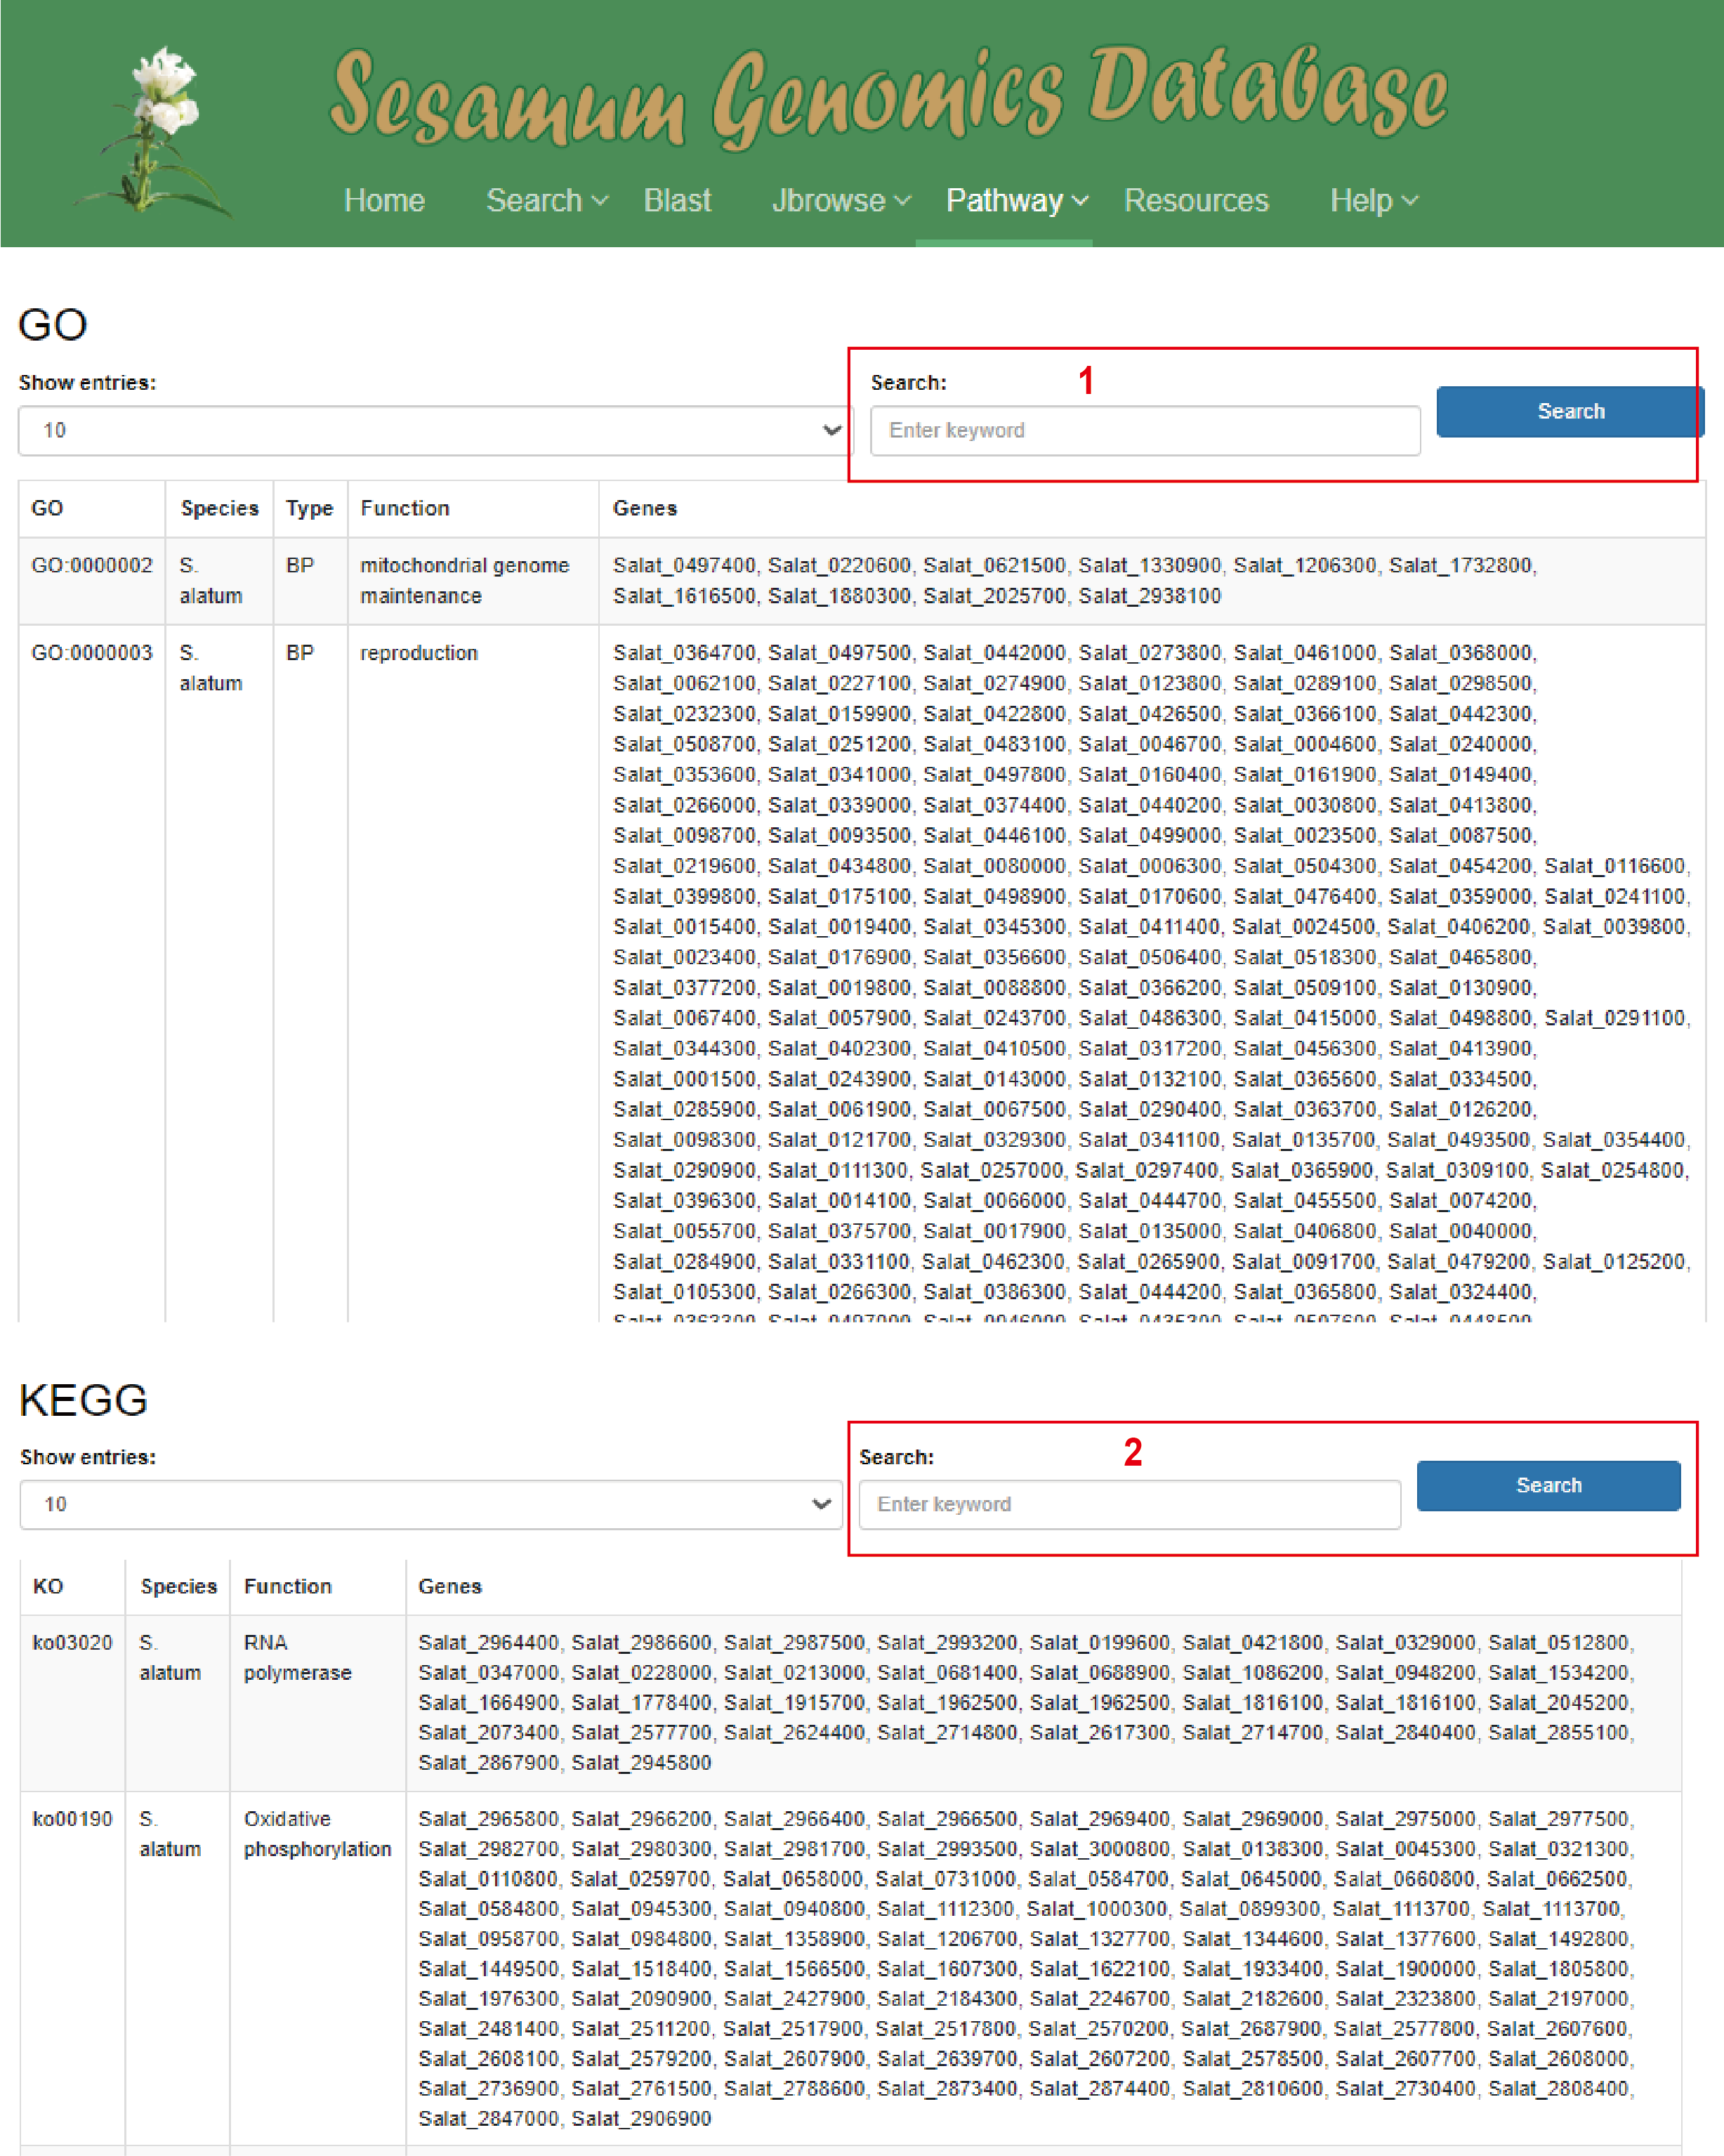
Task: Click gene Salat_2945800 in RNA polymerase row
Action: 642,1763
